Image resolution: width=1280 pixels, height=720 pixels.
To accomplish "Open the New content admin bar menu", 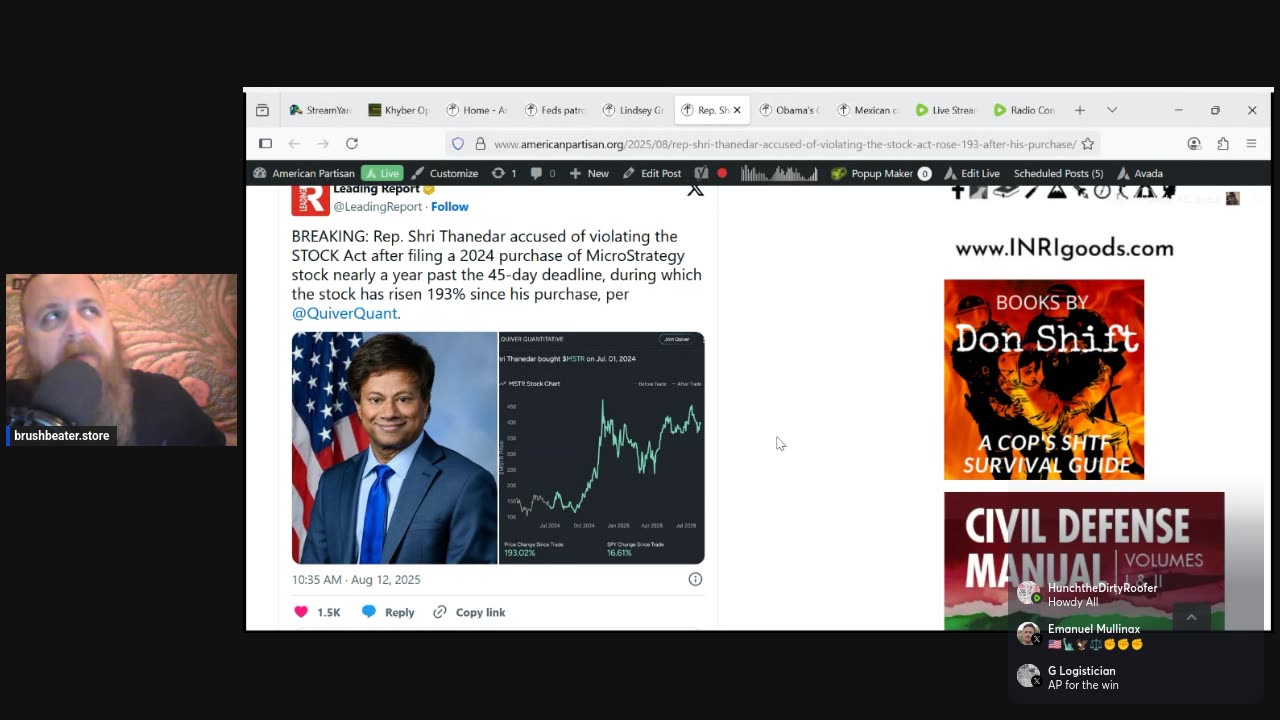I will (x=589, y=173).
